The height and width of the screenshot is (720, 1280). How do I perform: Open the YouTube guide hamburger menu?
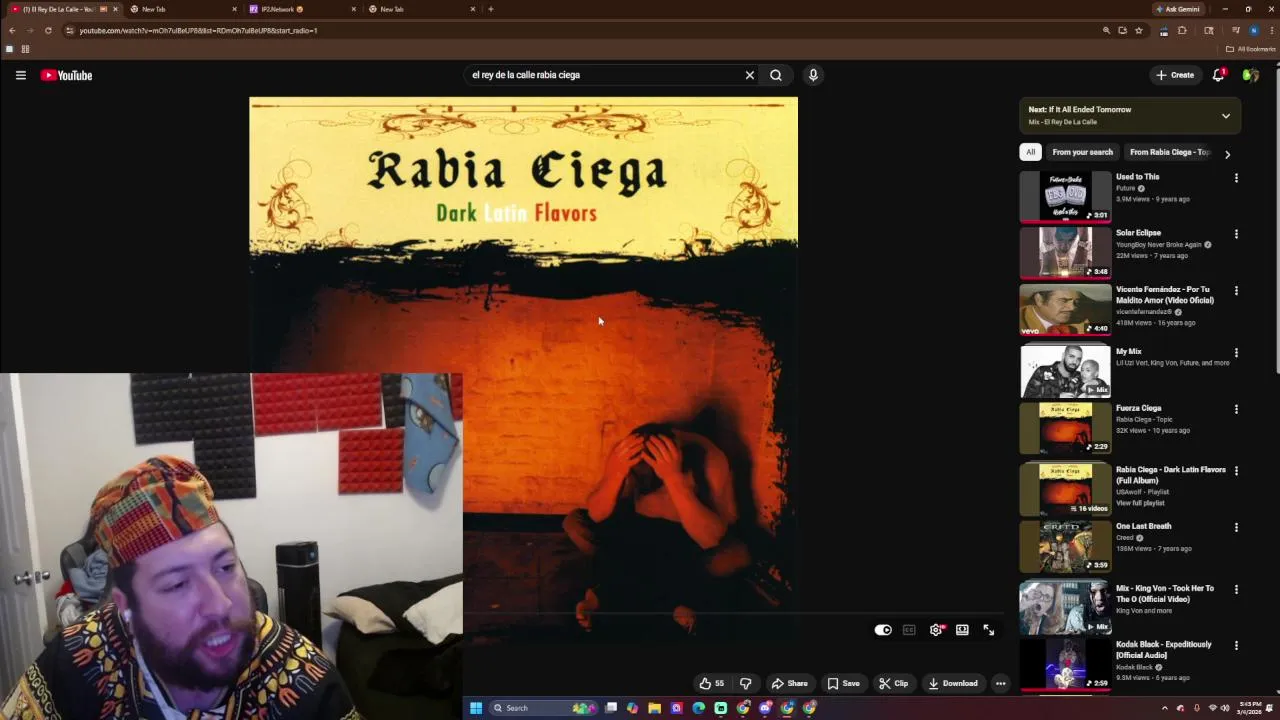(x=20, y=75)
